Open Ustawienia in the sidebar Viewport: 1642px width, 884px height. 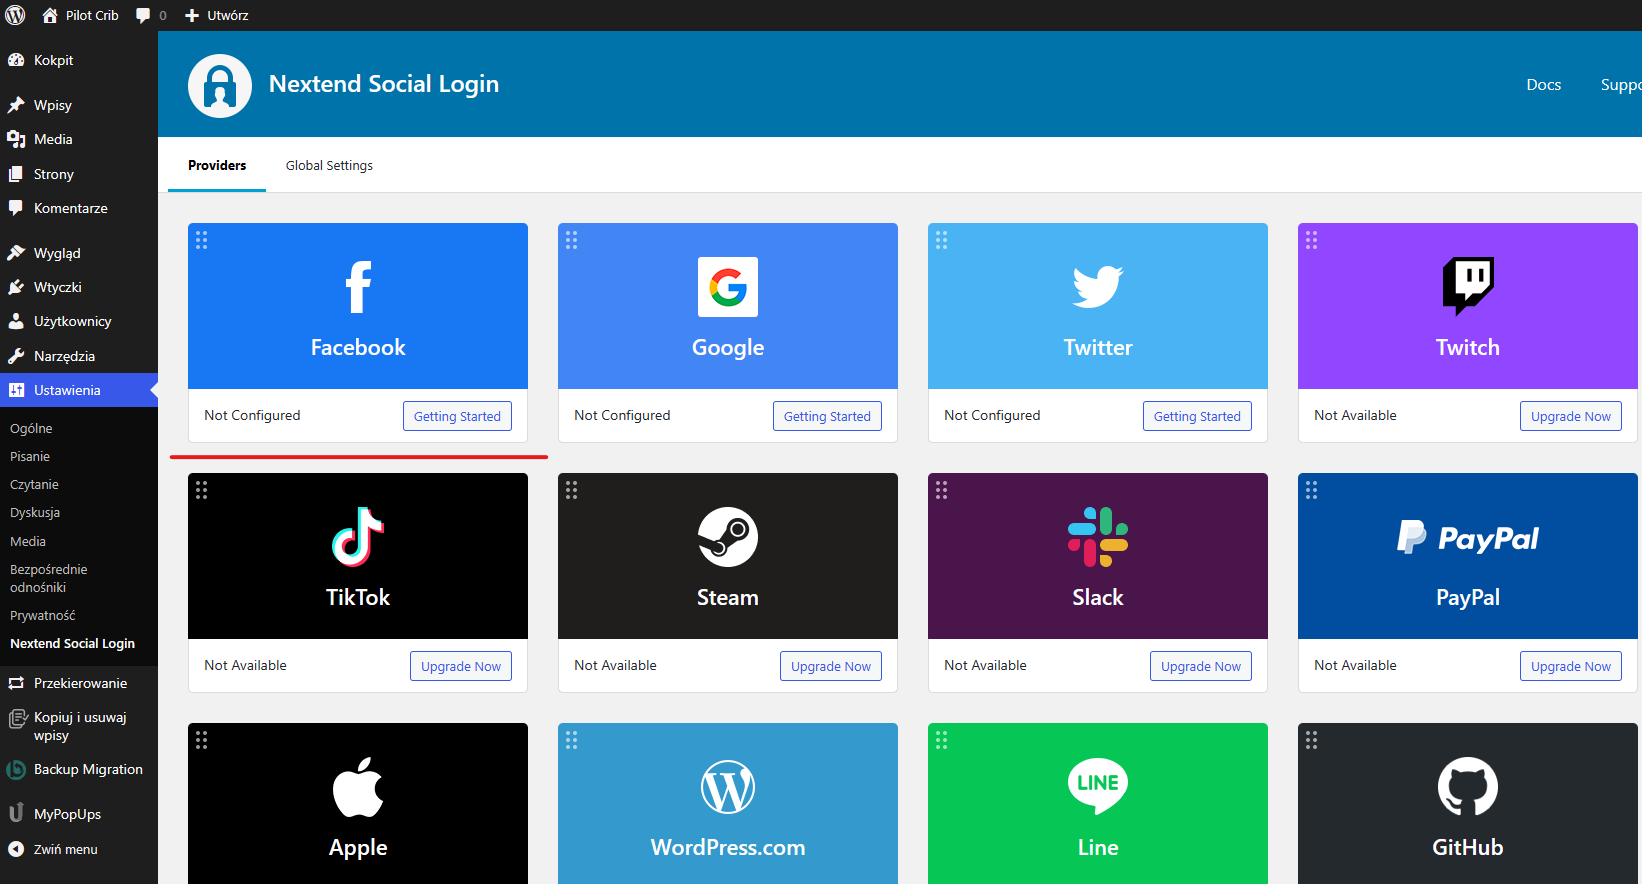coord(79,390)
